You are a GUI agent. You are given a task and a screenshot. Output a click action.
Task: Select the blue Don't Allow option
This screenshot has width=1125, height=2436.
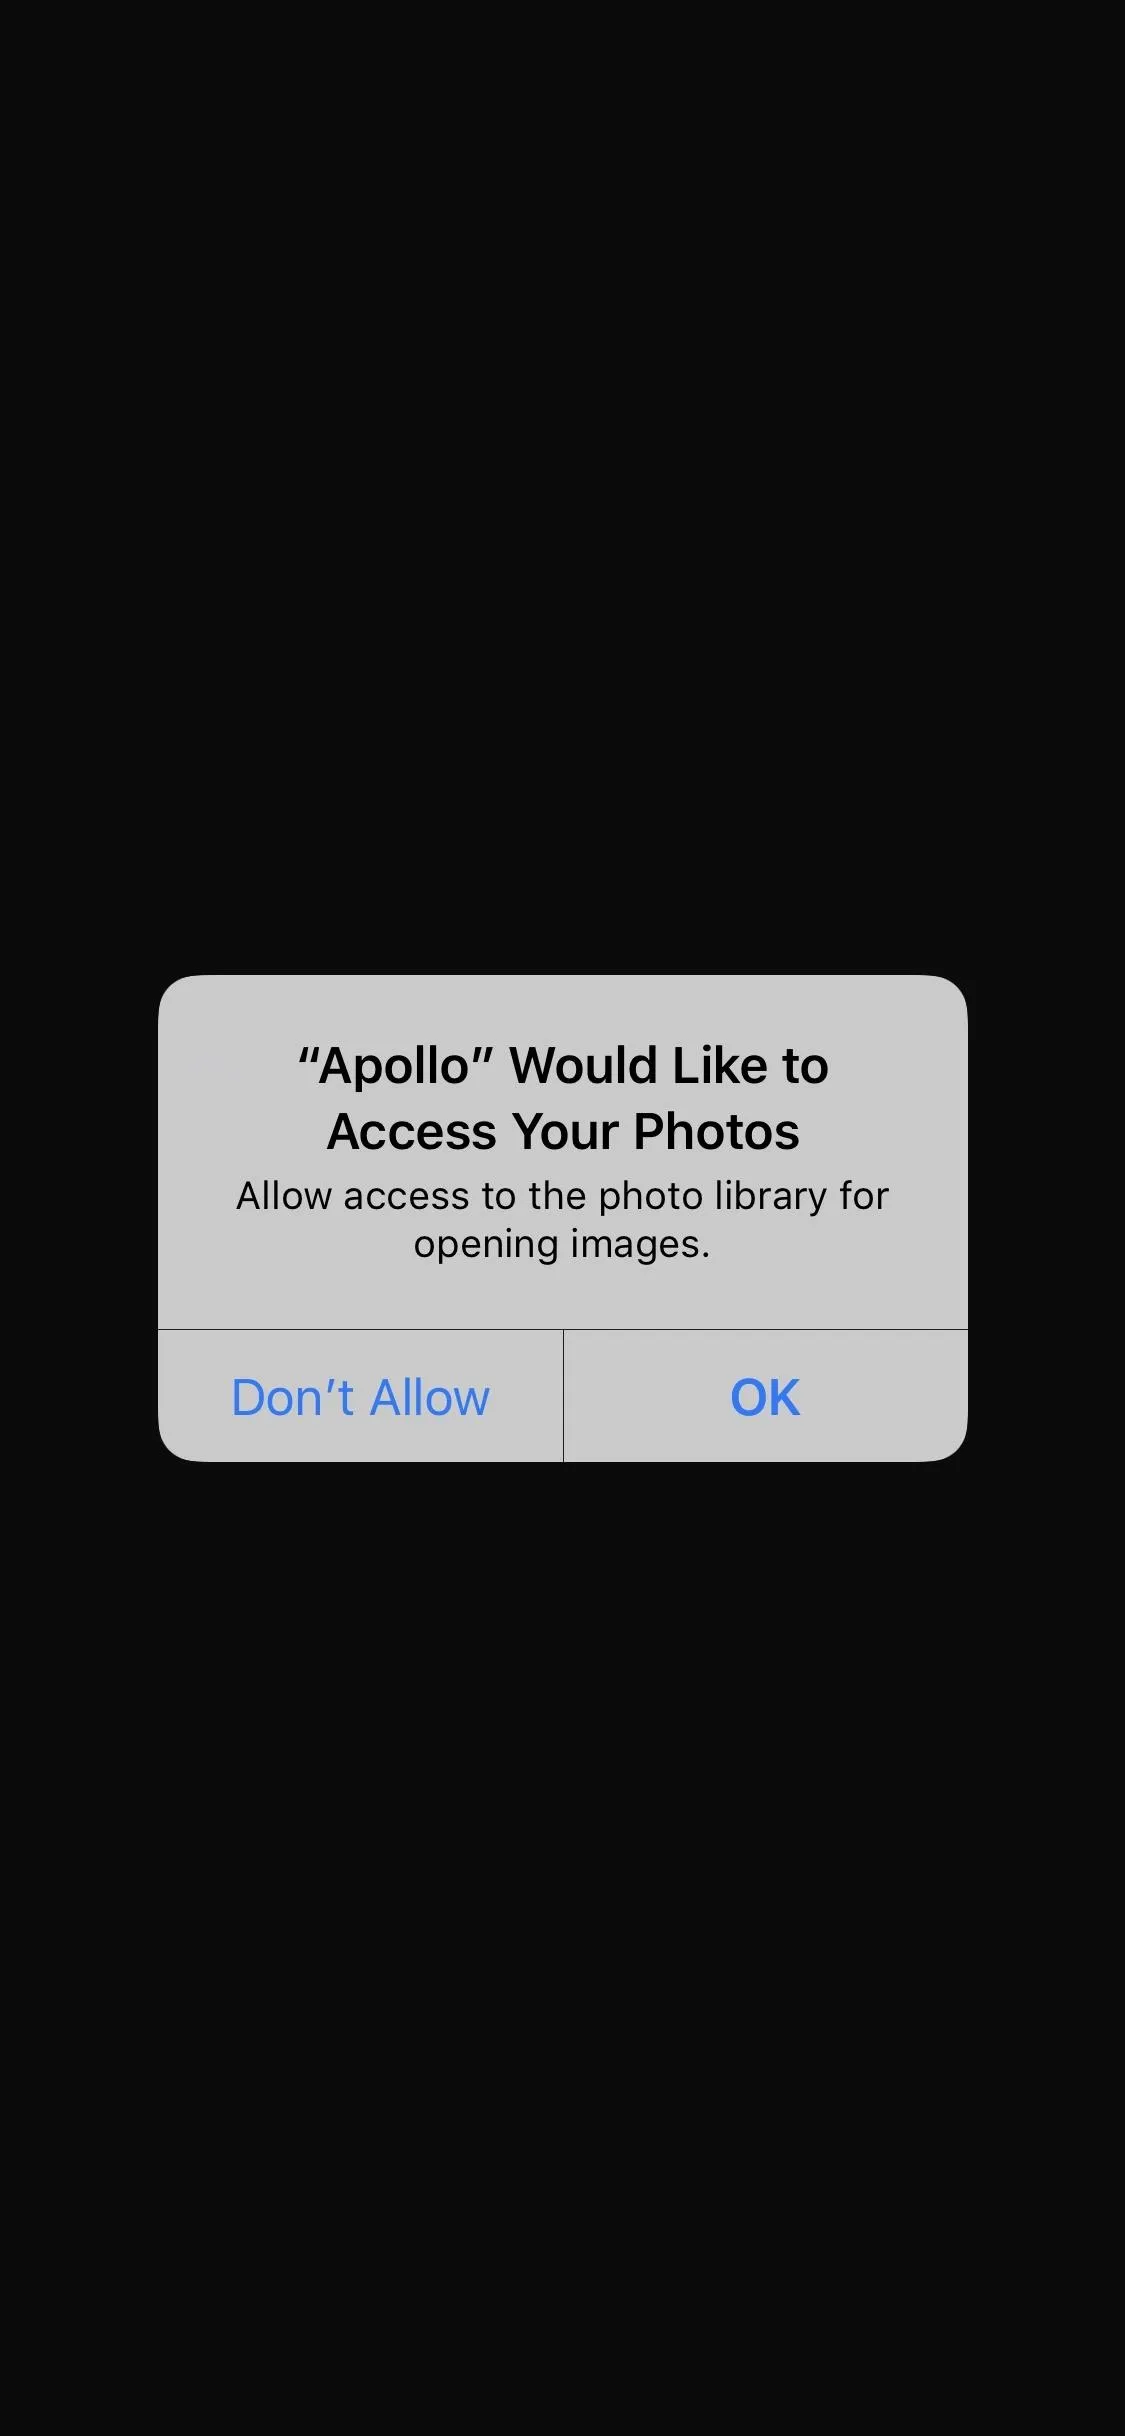(x=360, y=1396)
